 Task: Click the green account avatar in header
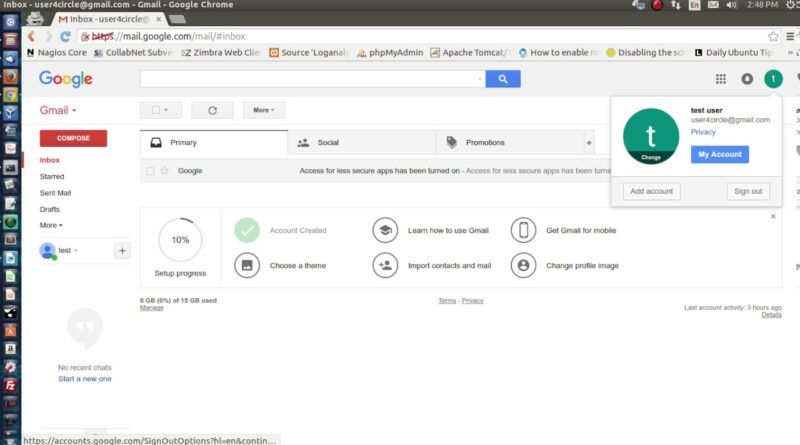(x=773, y=79)
